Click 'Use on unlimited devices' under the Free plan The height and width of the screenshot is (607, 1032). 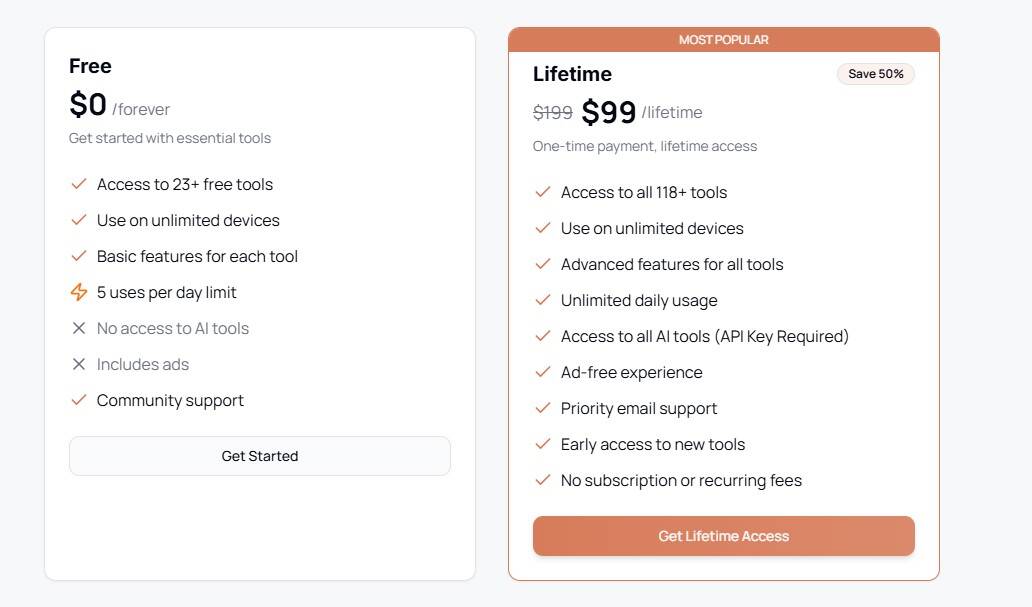pyautogui.click(x=188, y=220)
